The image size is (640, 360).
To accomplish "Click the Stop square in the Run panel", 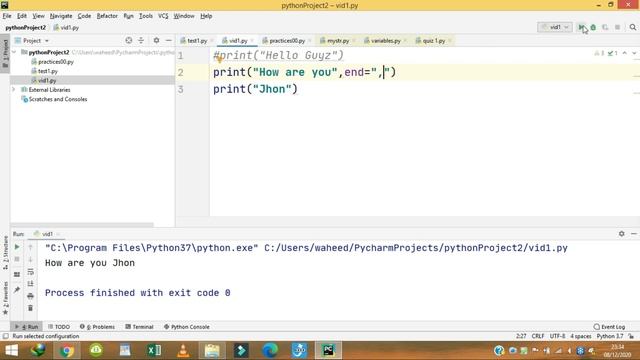I will pyautogui.click(x=17, y=259).
